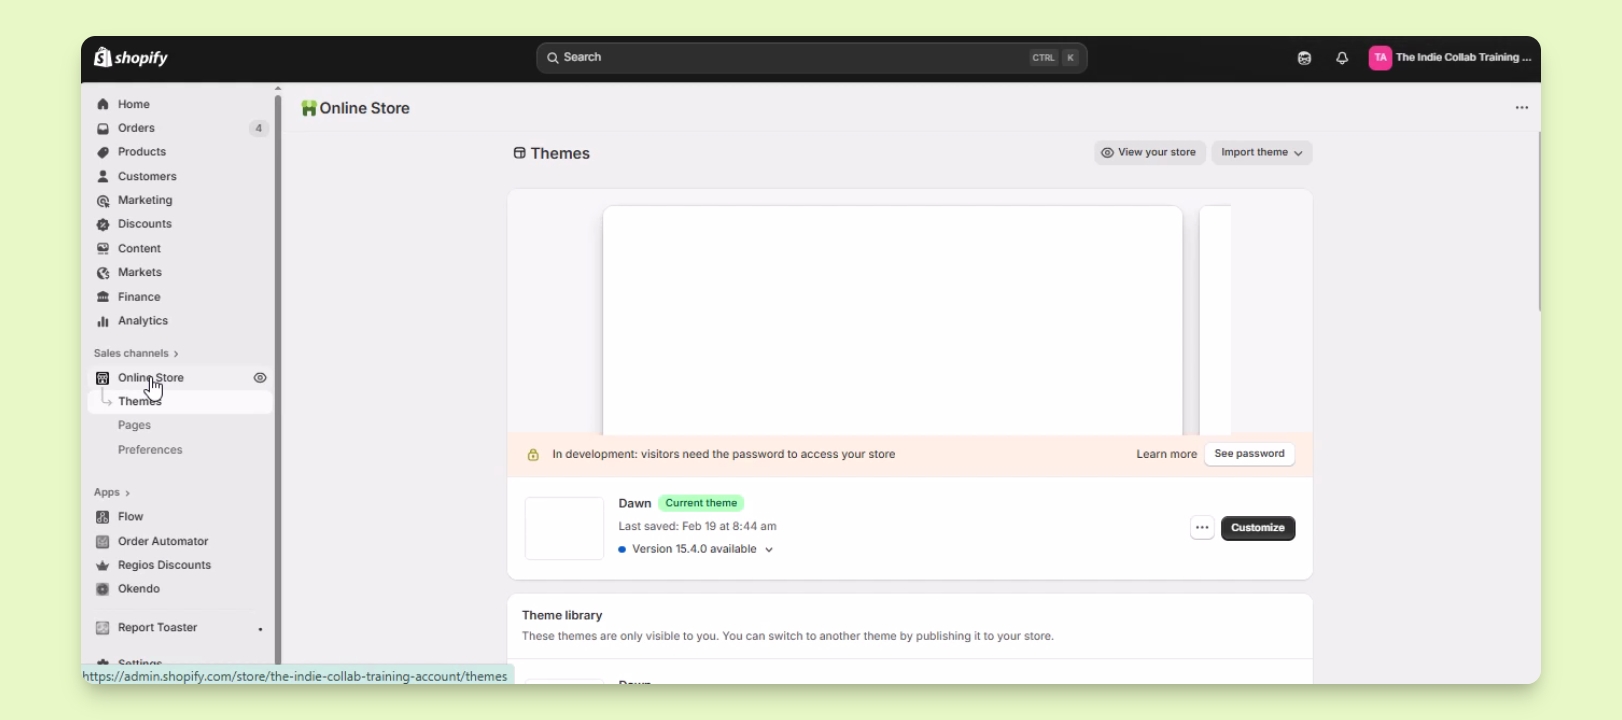
Task: Click the Marketing target icon
Action: pyautogui.click(x=103, y=201)
